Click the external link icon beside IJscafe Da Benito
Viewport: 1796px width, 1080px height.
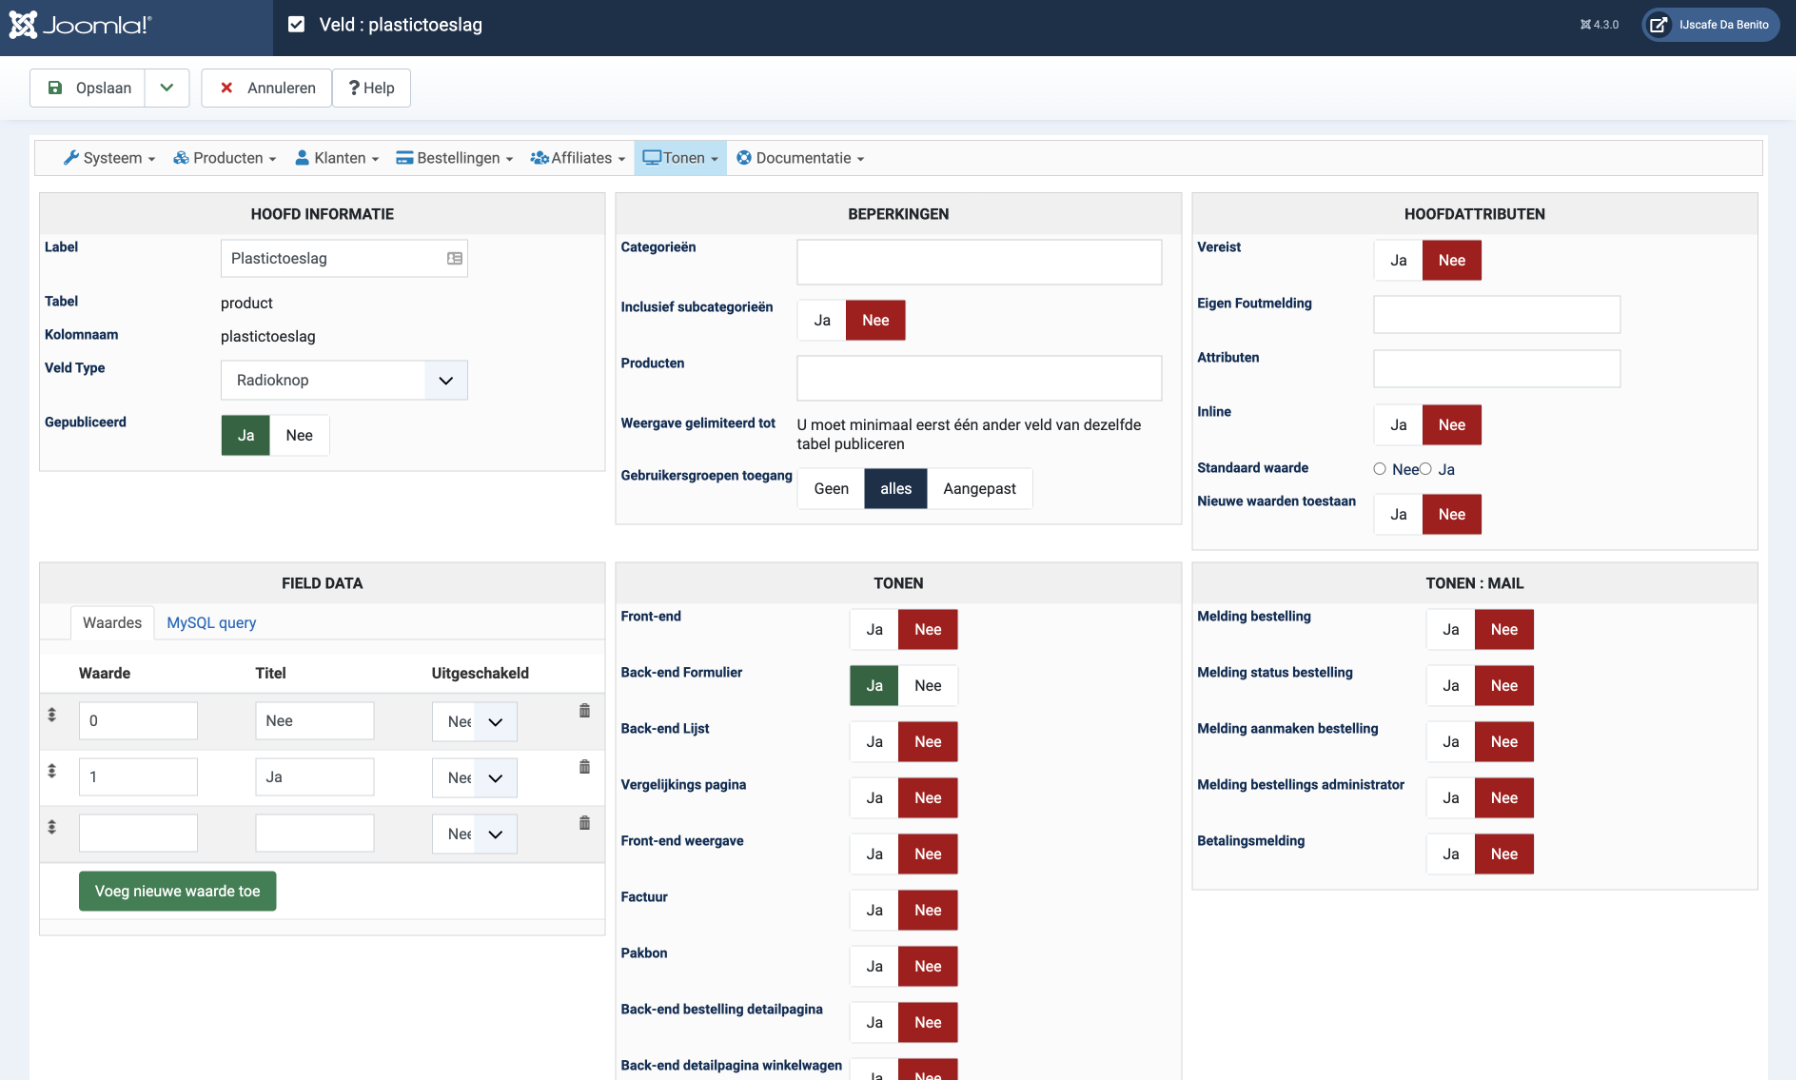[x=1658, y=25]
